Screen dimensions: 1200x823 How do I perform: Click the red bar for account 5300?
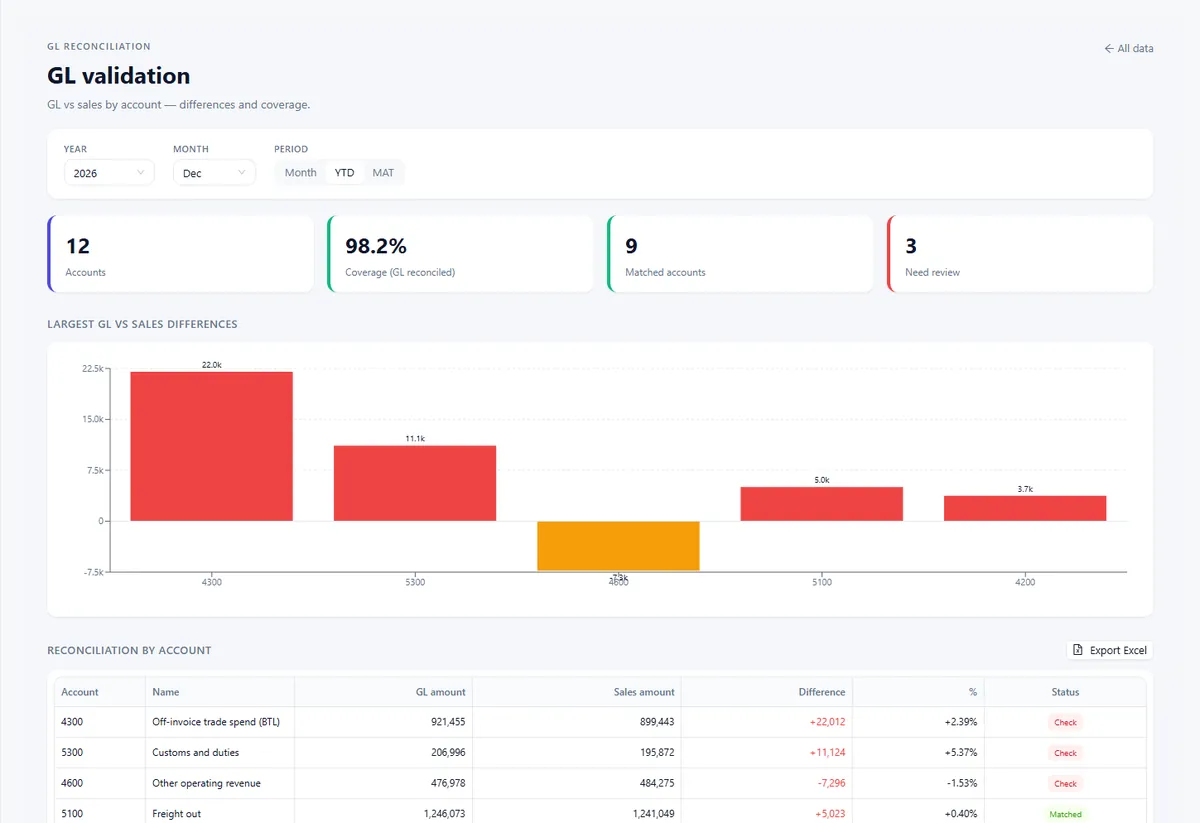(x=415, y=483)
